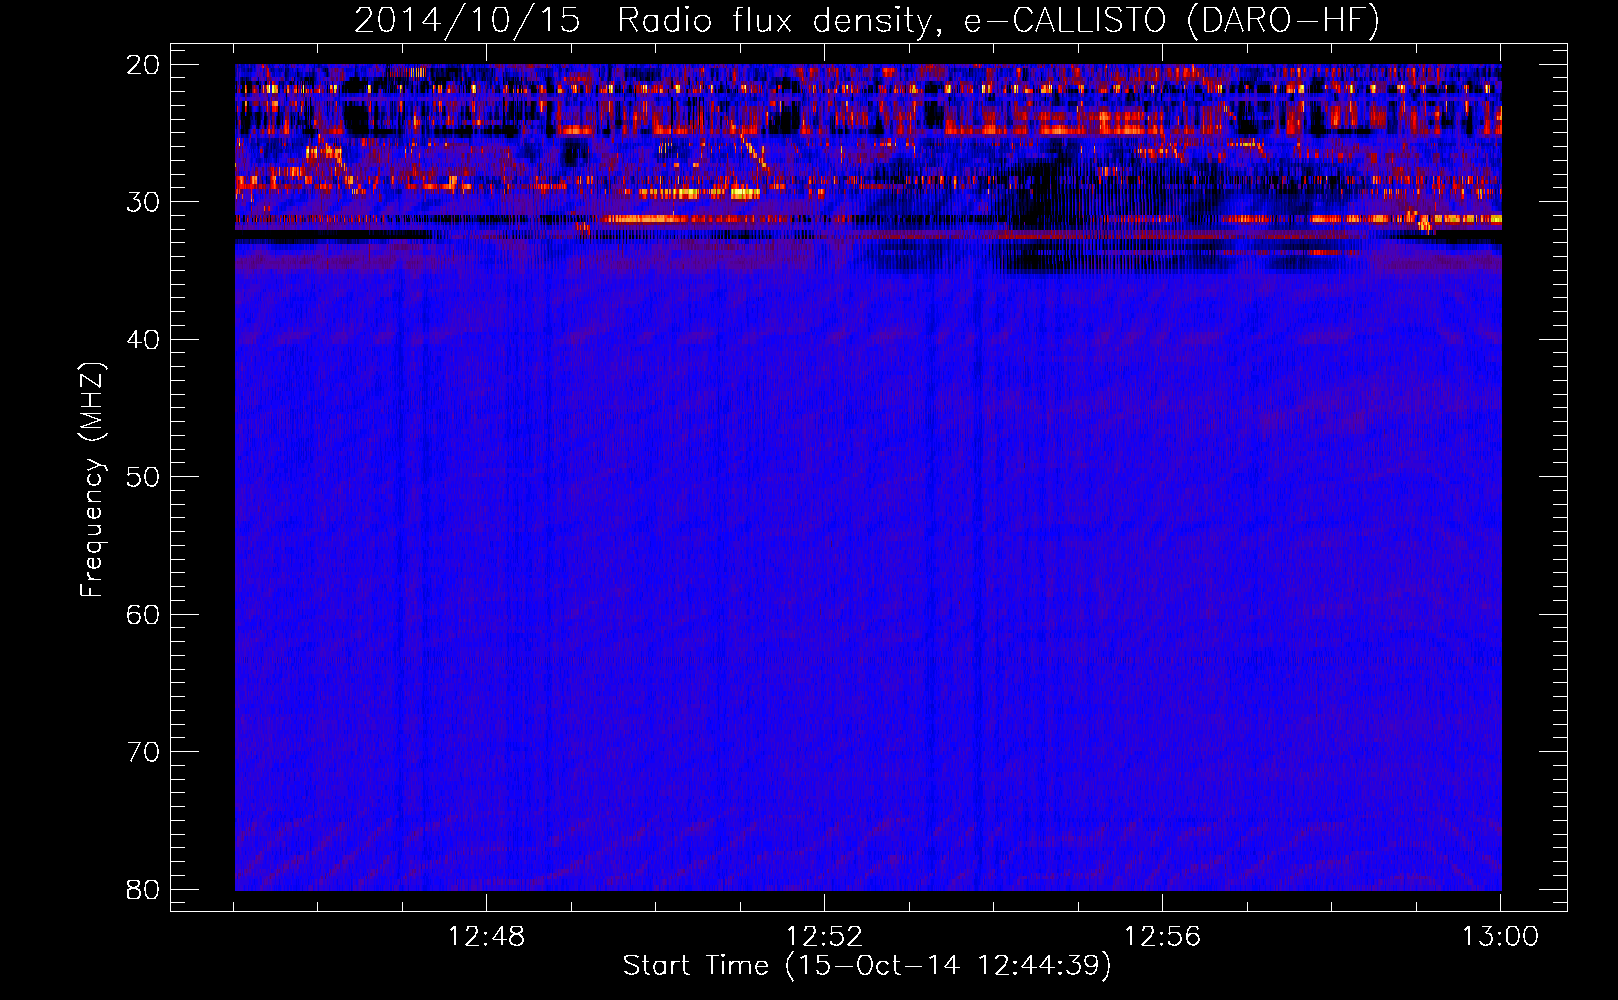
Task: Click the 70 frequency tick label
Action: point(143,752)
